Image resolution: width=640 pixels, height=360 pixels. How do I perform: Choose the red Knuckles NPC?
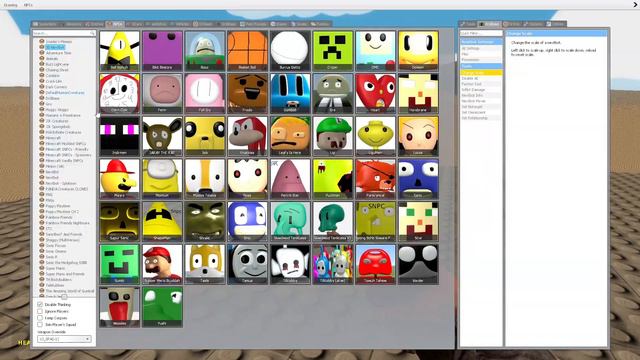(x=247, y=136)
